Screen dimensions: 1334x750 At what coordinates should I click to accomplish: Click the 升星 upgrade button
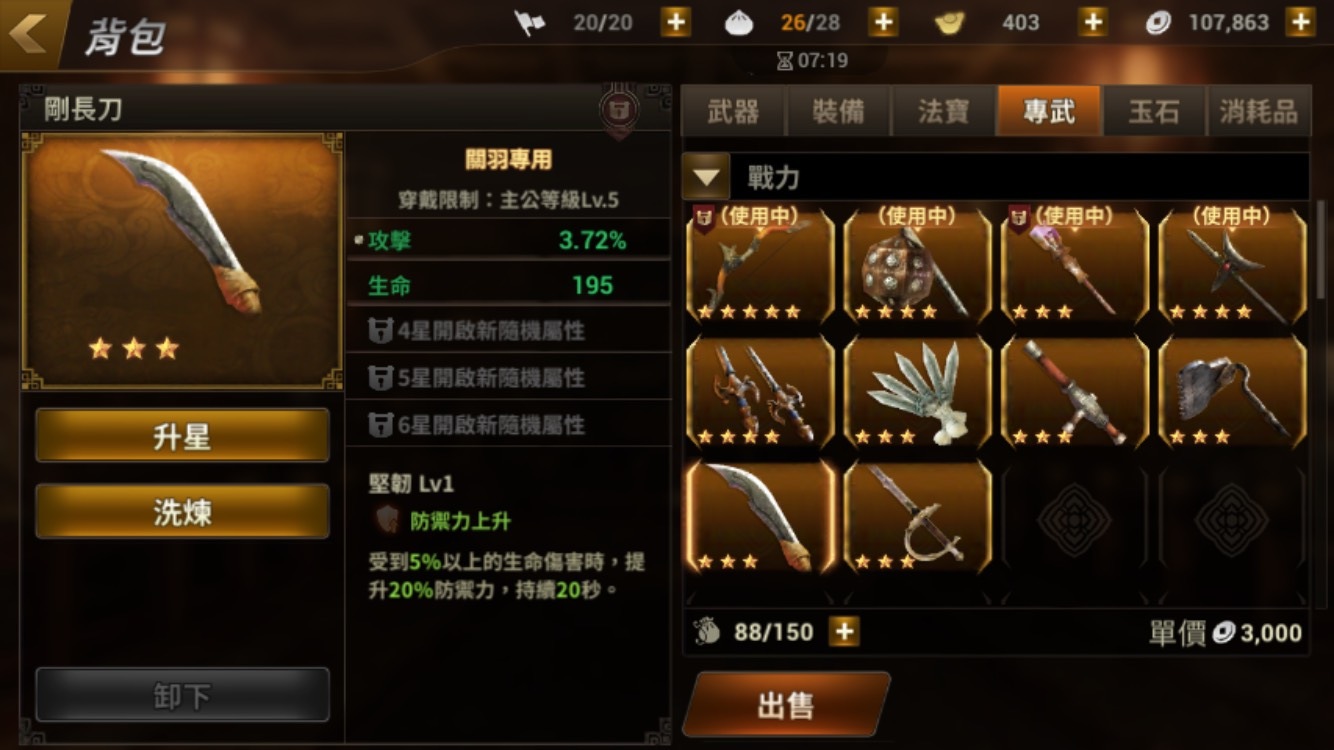(182, 435)
